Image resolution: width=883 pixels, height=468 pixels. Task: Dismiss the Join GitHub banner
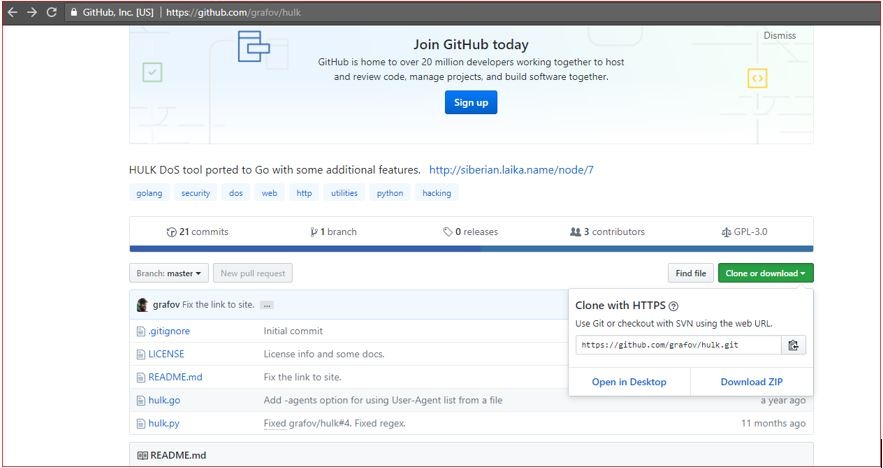tap(779, 35)
